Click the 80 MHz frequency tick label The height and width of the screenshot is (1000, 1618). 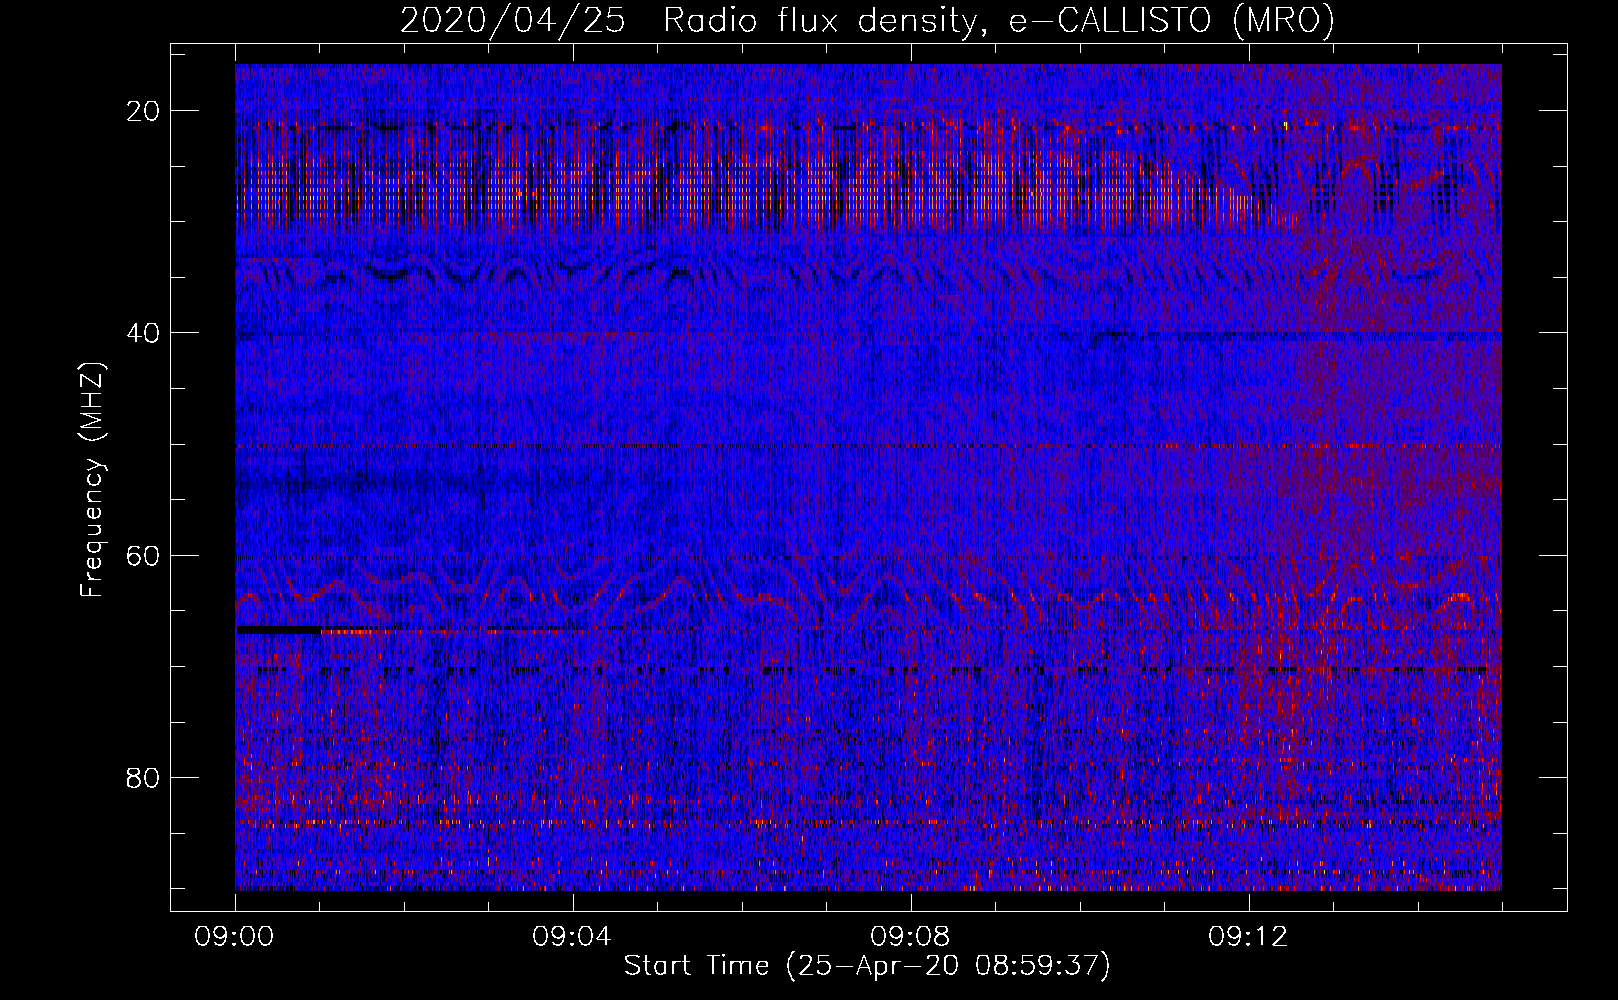pos(144,777)
